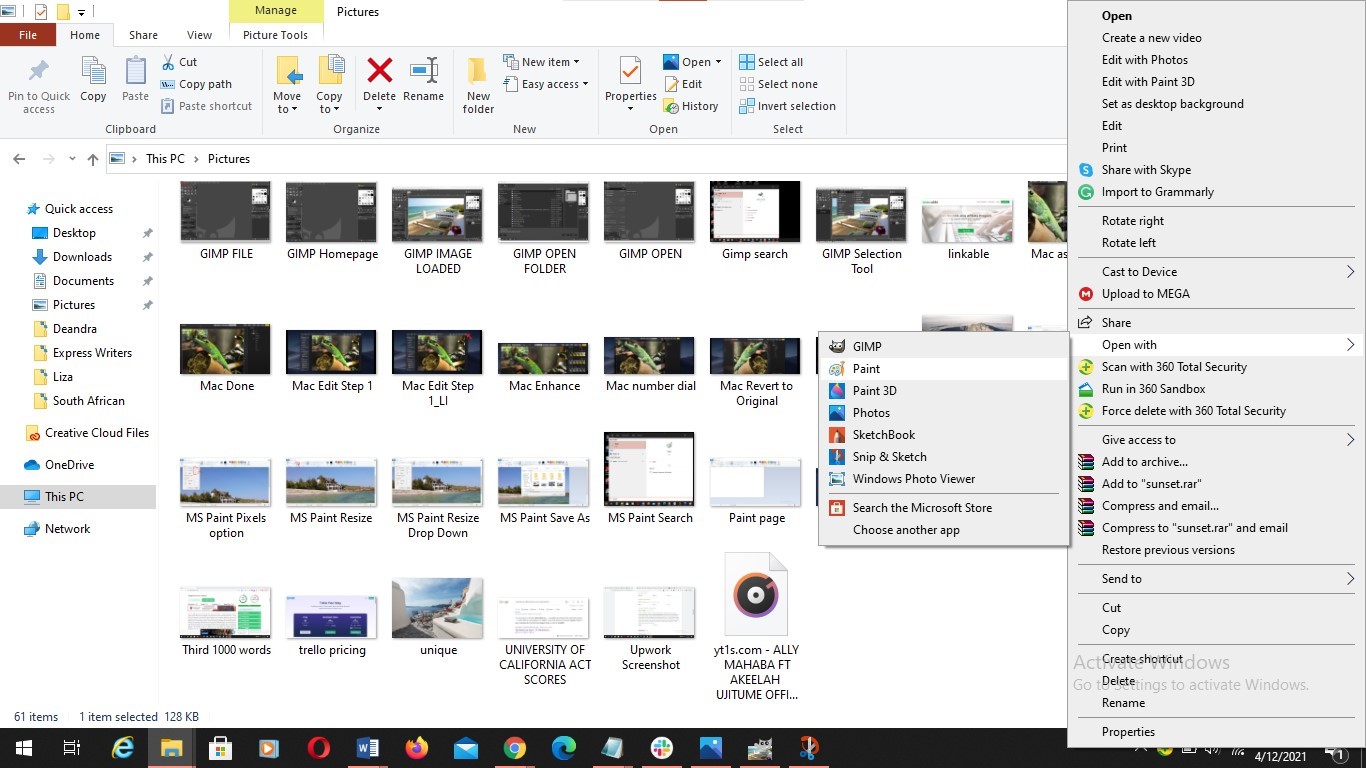The width and height of the screenshot is (1366, 768).
Task: Choose Snip & Sketch in submenu
Action: [x=944, y=457]
